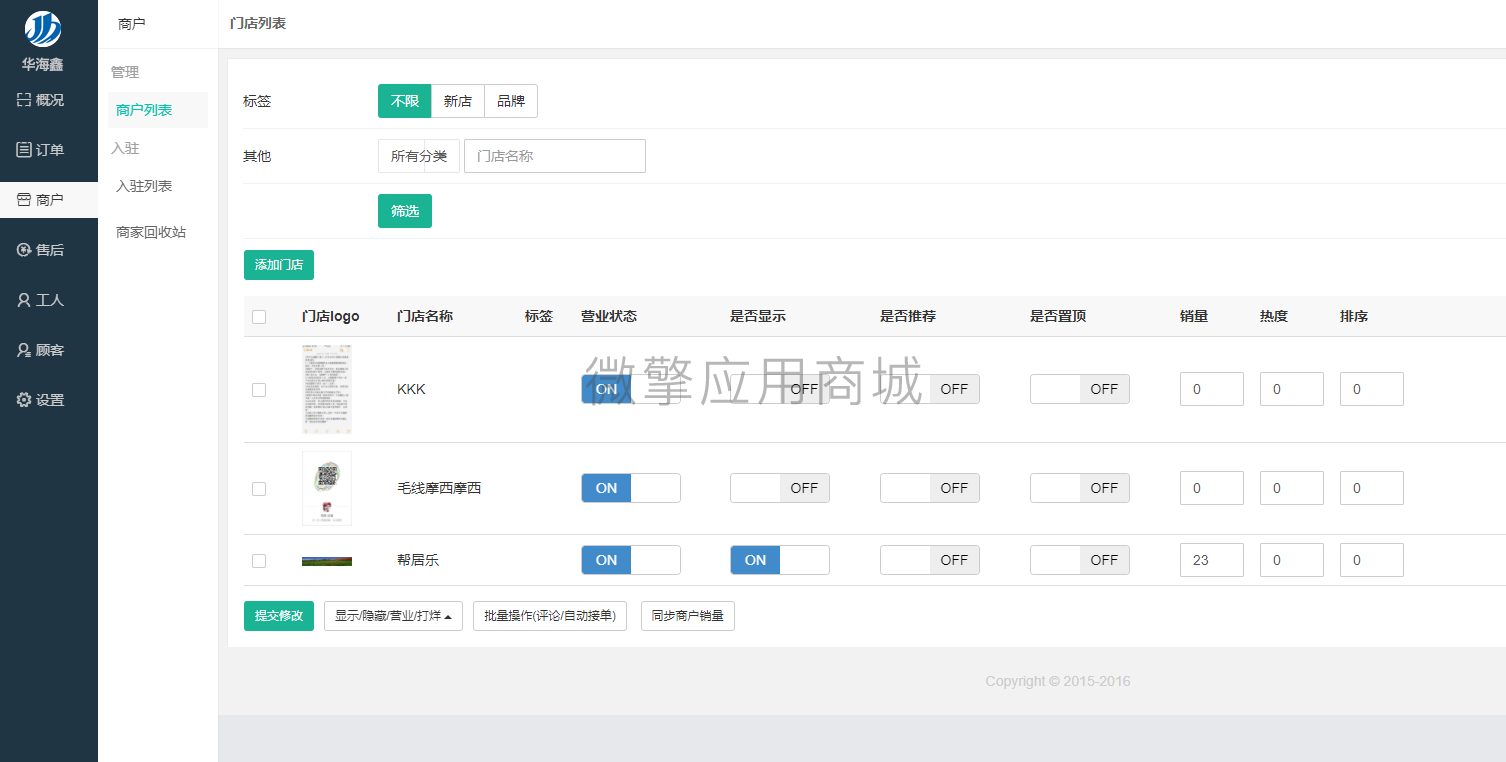Open the KKK store logo thumbnail
Viewport: 1506px width, 762px height.
[x=327, y=389]
